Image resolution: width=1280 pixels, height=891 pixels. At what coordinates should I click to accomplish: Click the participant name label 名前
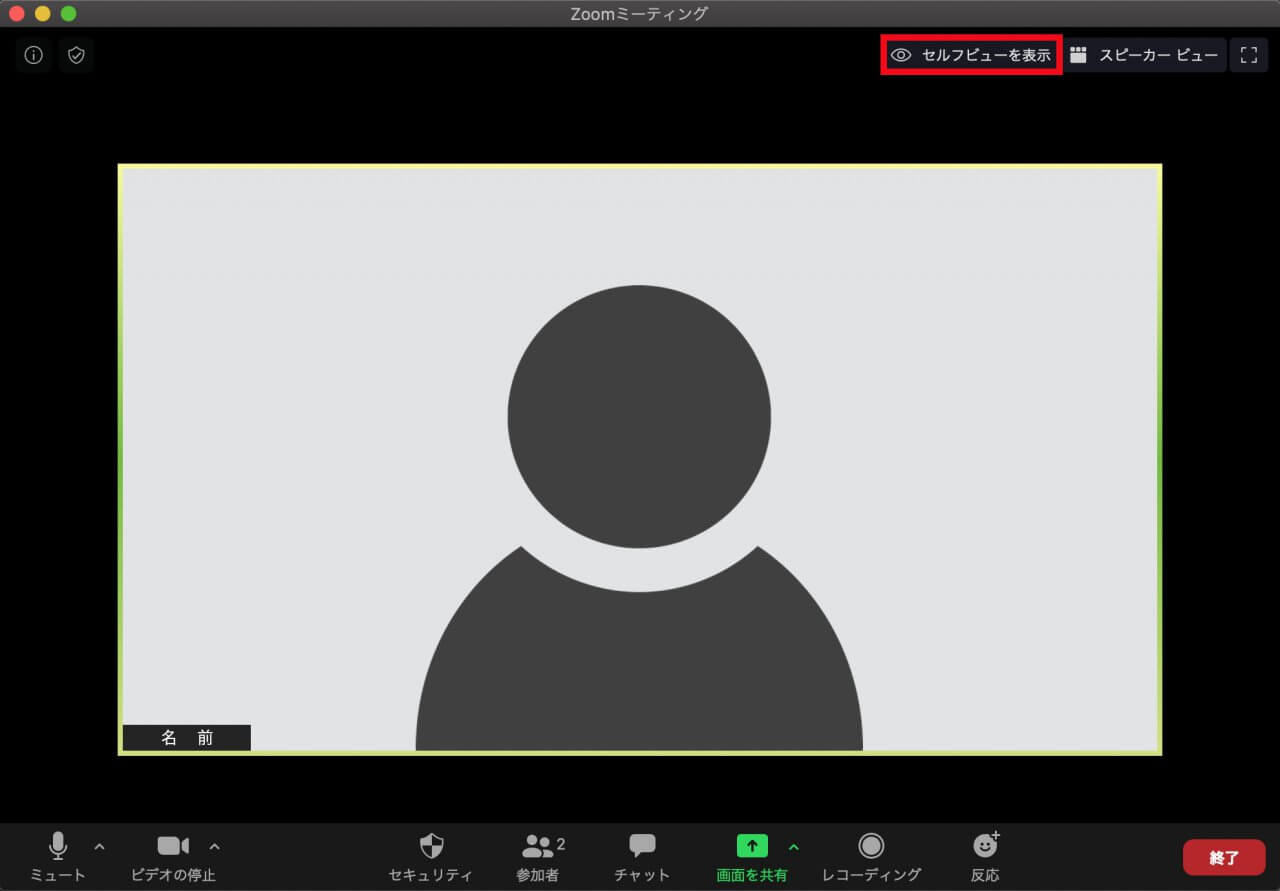click(187, 738)
